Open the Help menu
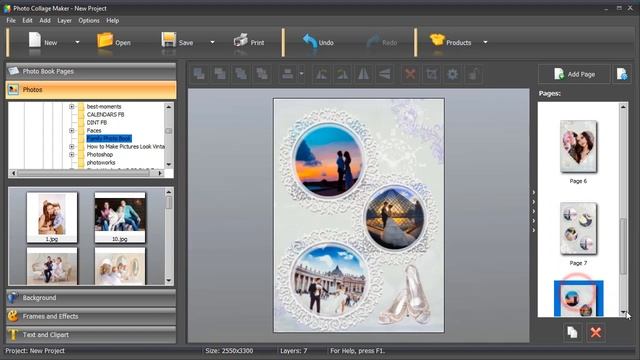Image resolution: width=640 pixels, height=360 pixels. [113, 20]
